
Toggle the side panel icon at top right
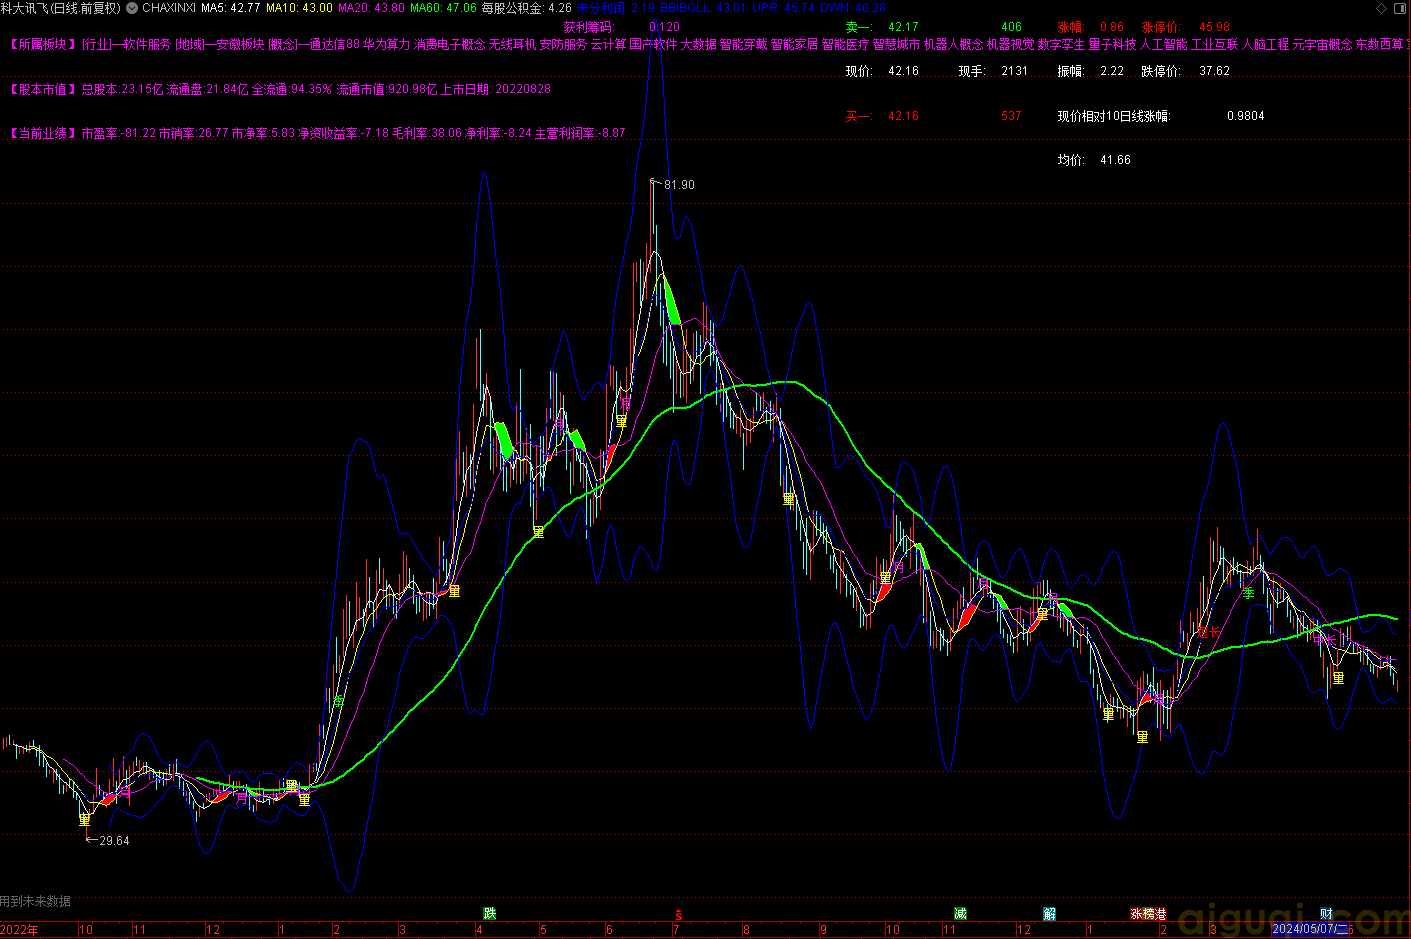1401,8
